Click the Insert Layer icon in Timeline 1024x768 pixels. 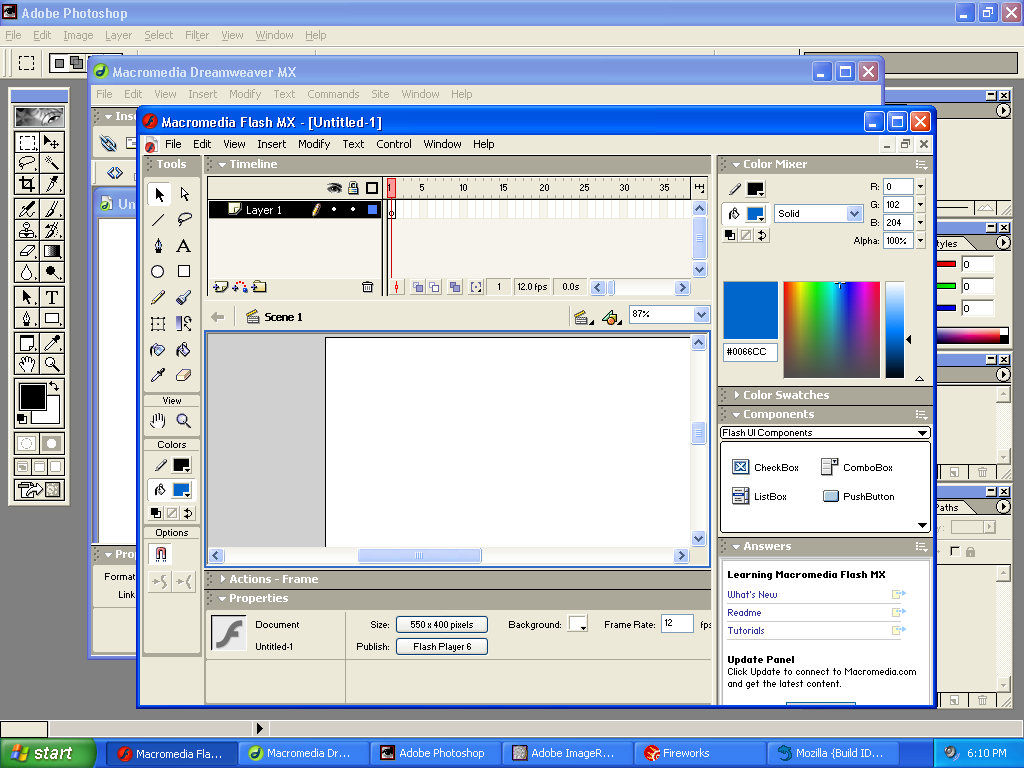pos(221,287)
